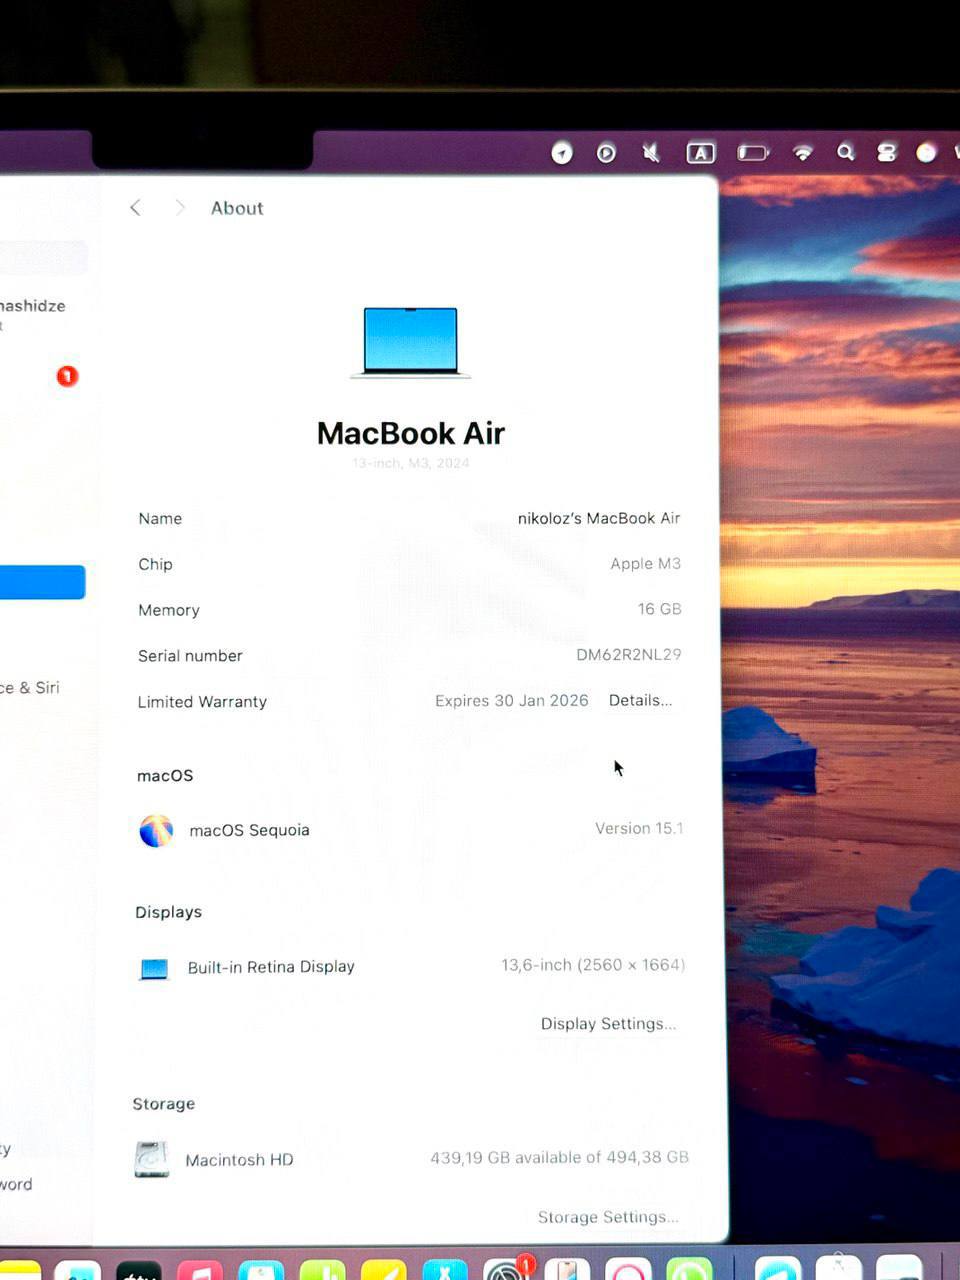
Task: Click the "Storage" section heading
Action: click(x=163, y=1104)
